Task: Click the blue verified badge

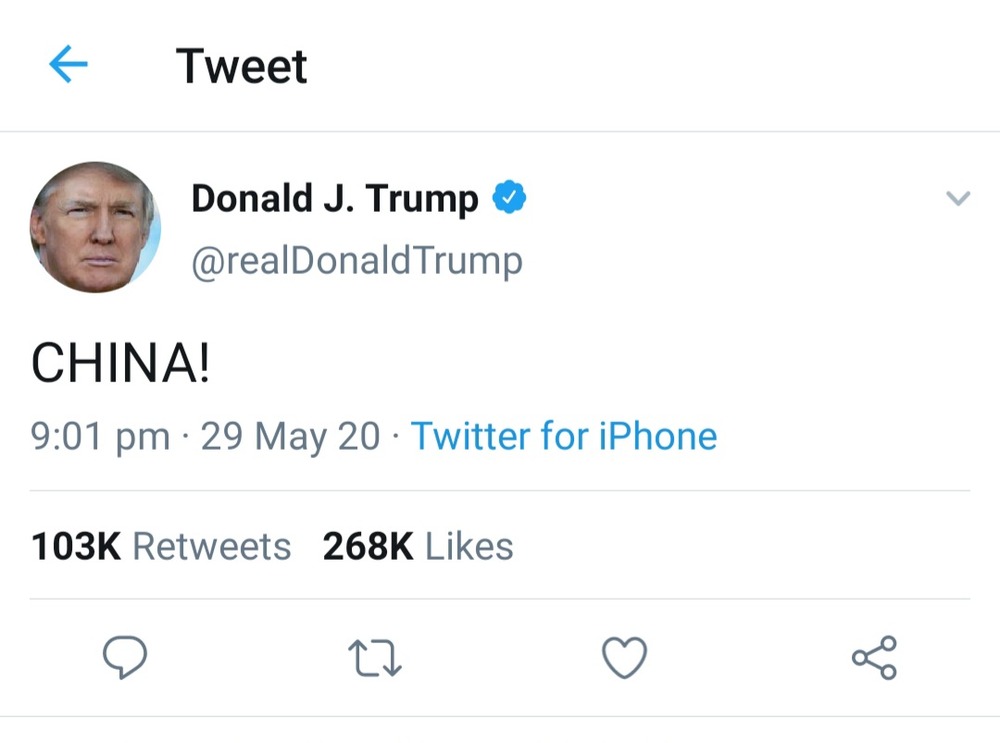Action: [510, 199]
